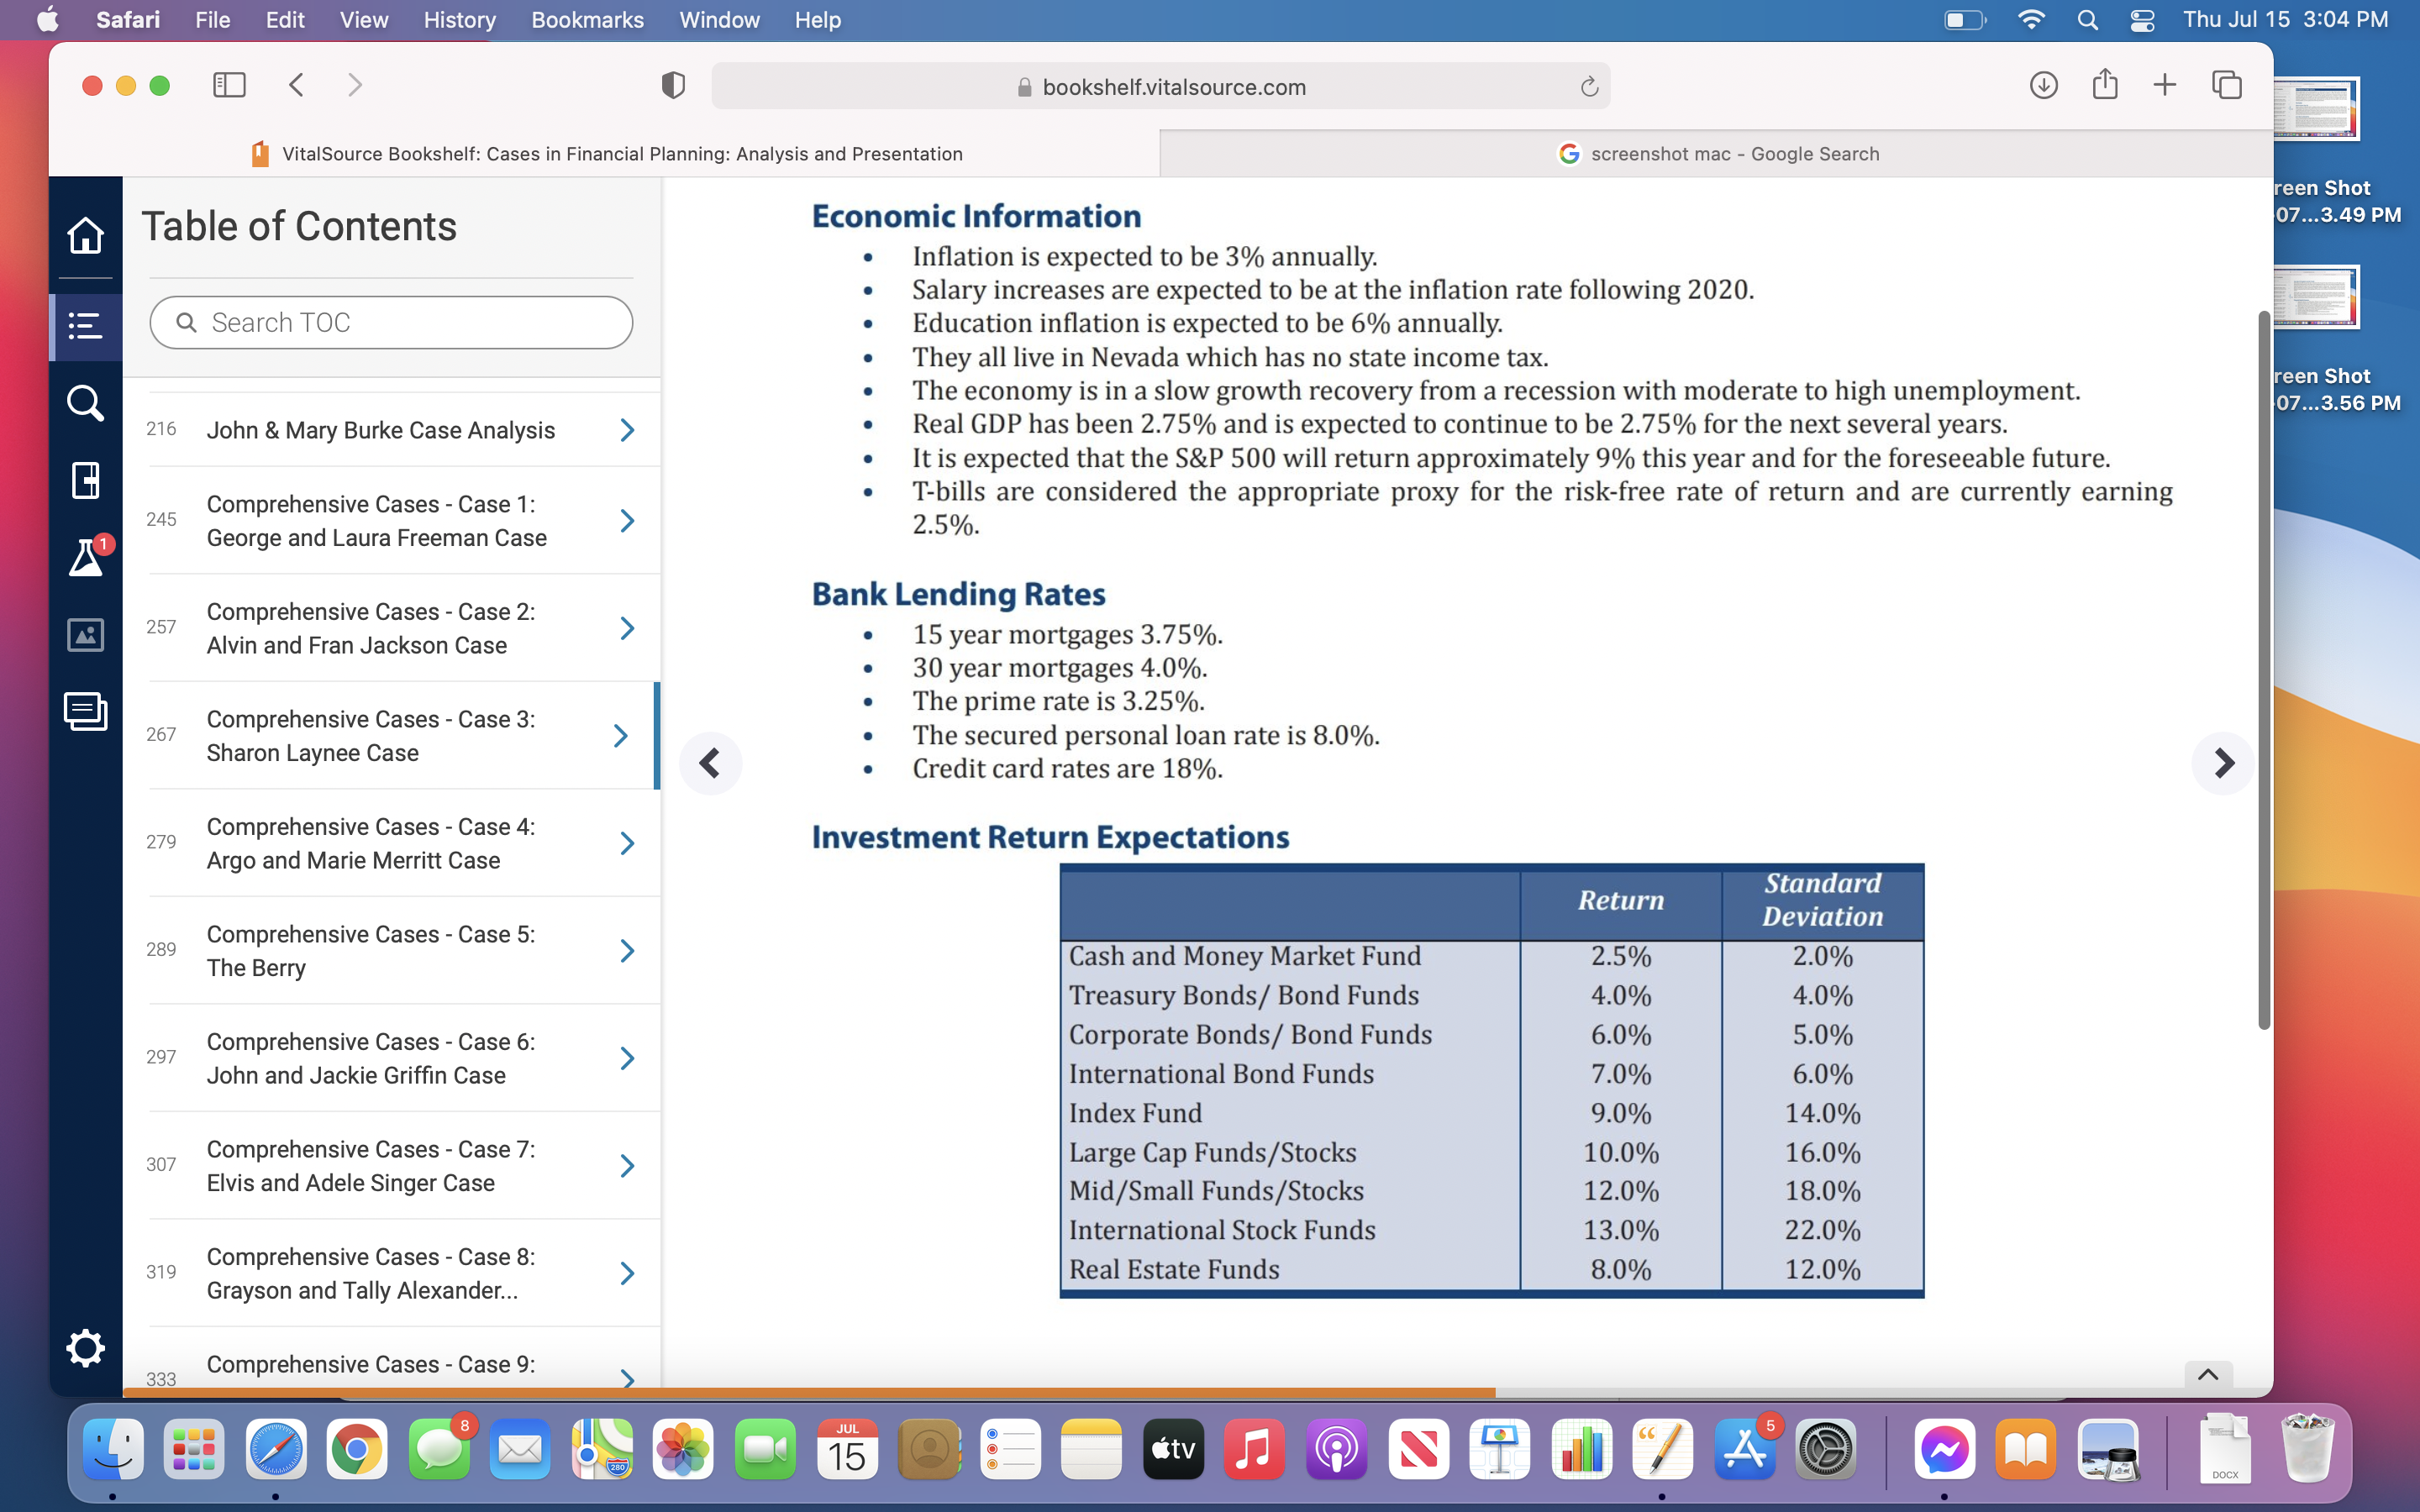Image resolution: width=2420 pixels, height=1512 pixels.
Task: Open Case 1: George and Laura Freeman Case
Action: pyautogui.click(x=376, y=521)
